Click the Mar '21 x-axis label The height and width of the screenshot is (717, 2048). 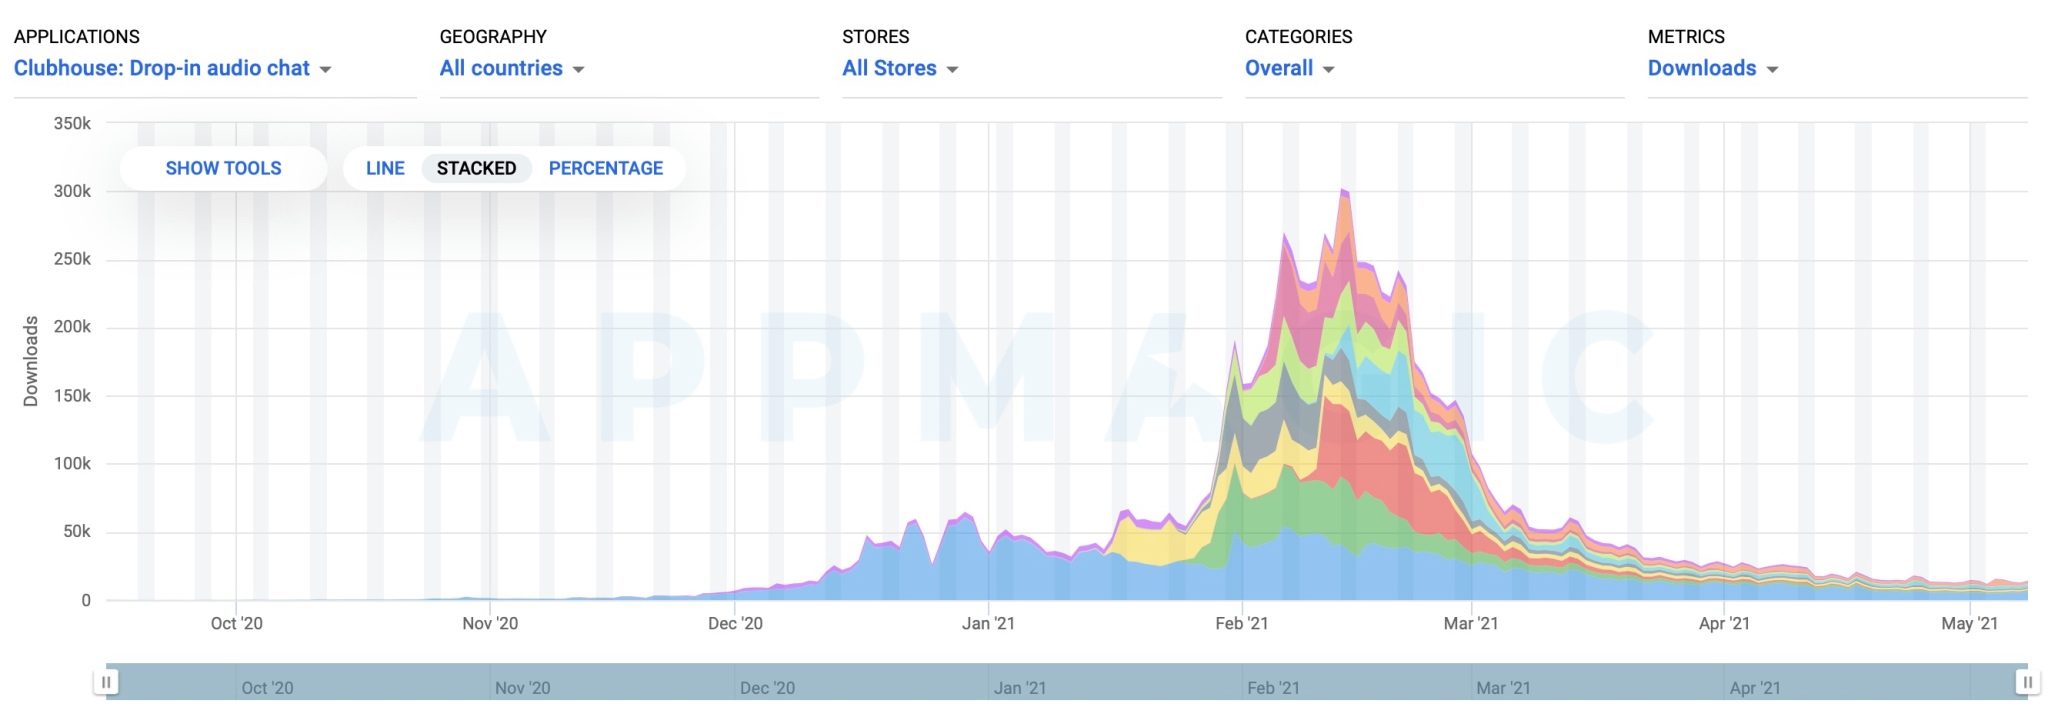(x=1470, y=623)
